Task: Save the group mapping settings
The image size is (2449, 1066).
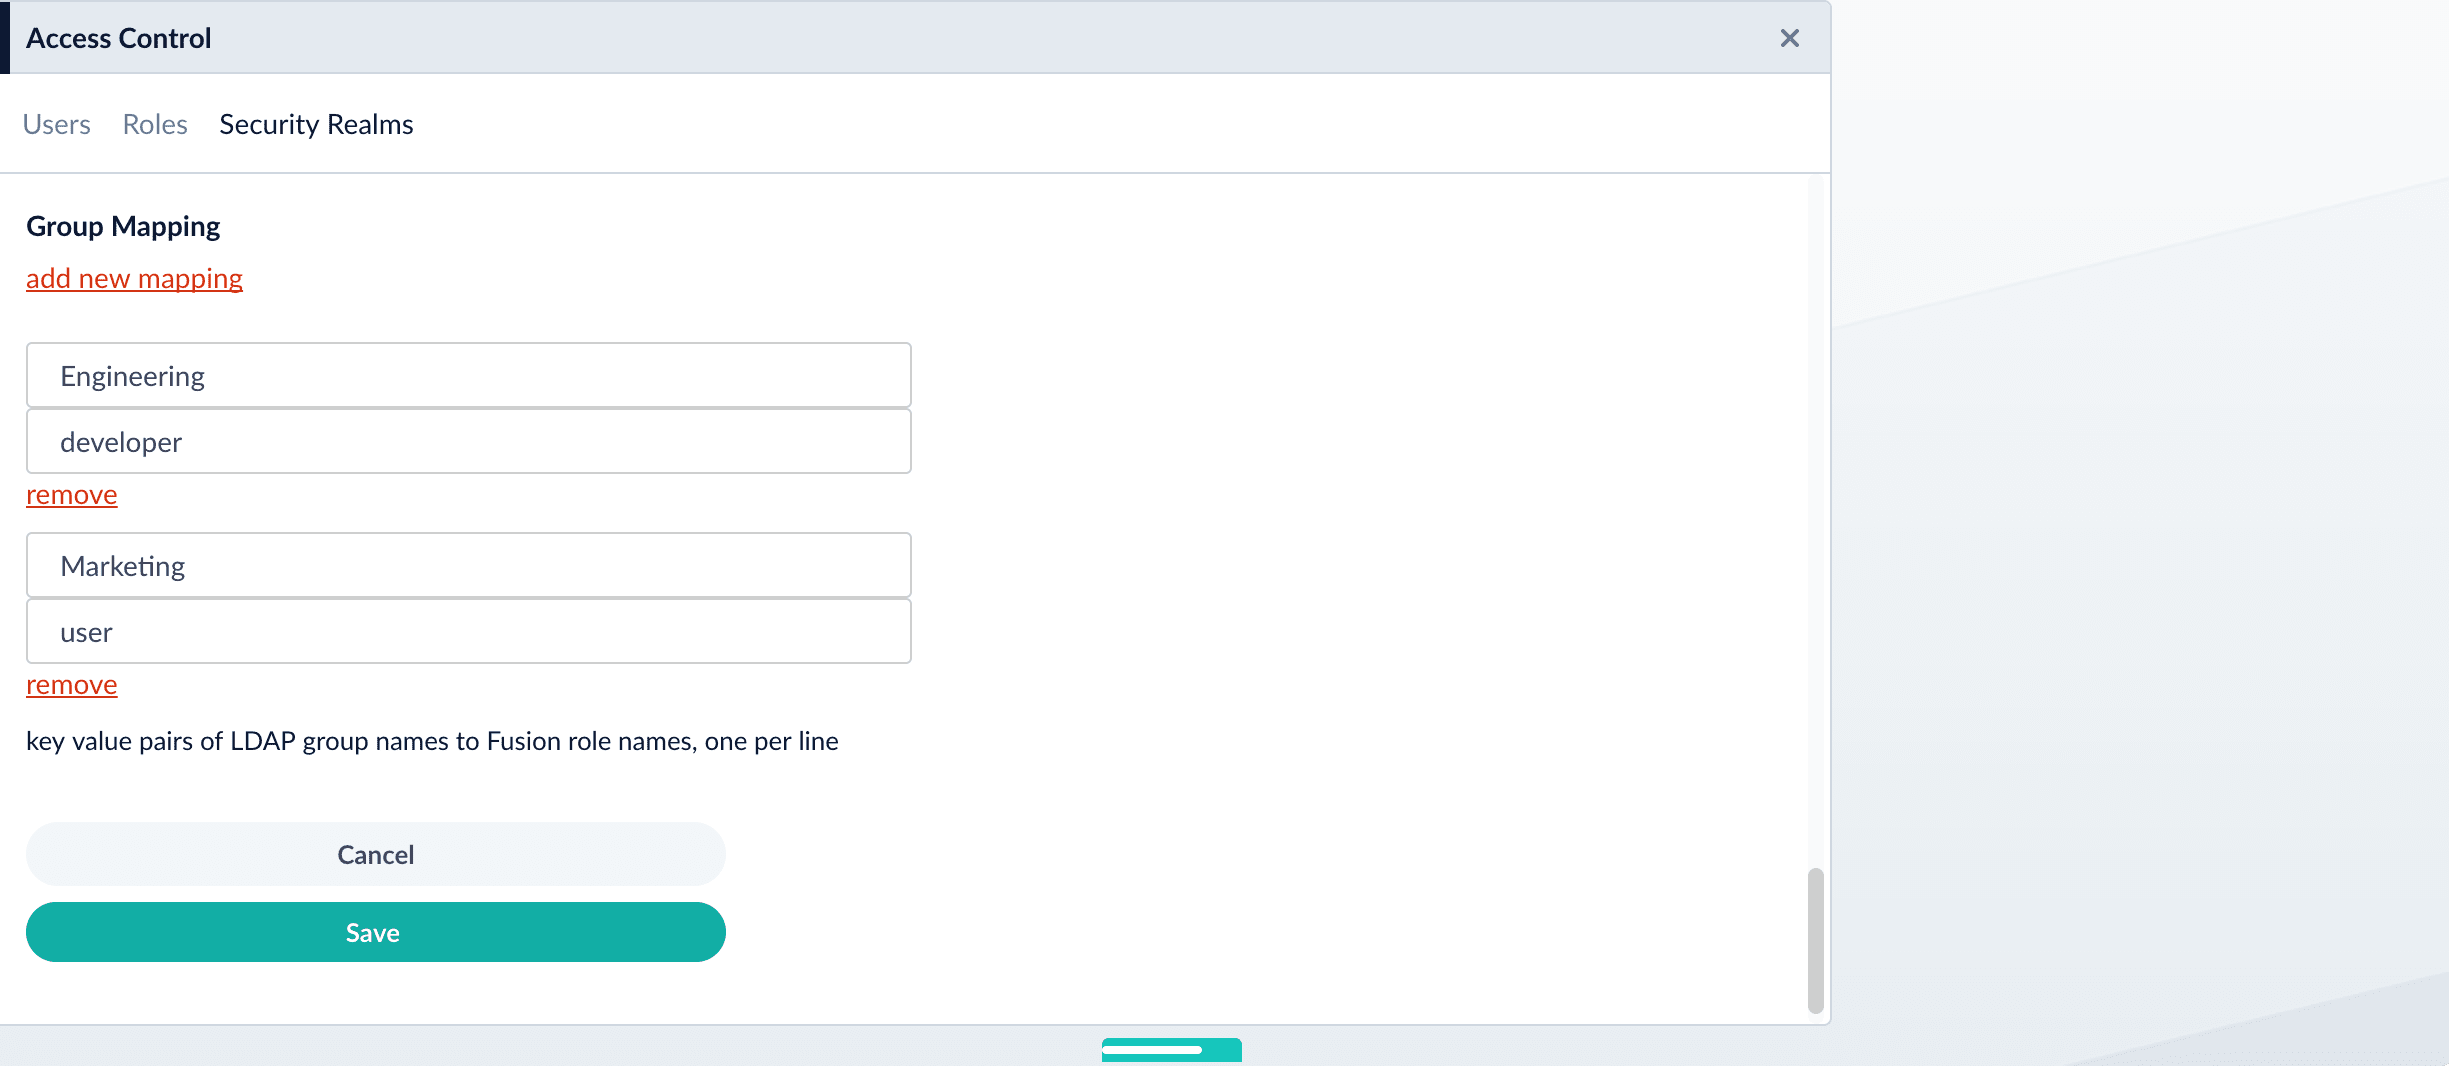Action: [376, 932]
